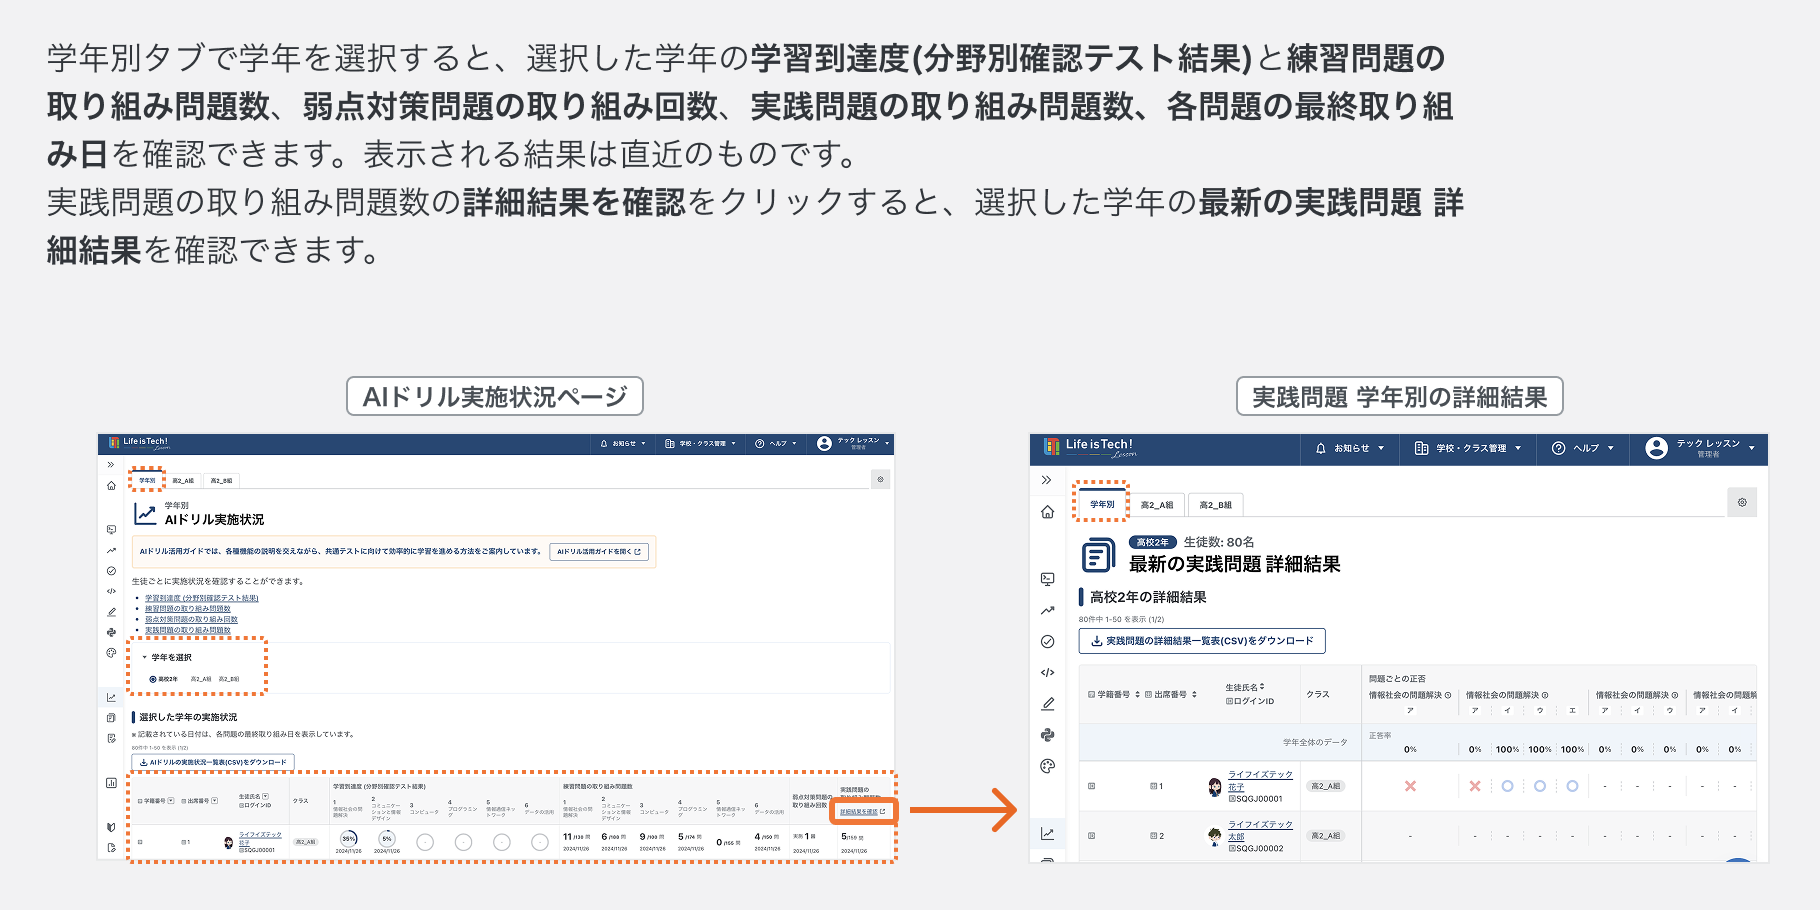The height and width of the screenshot is (910, 1820).
Task: Open ライフイズテック花子 link in right screenshot
Action: pyautogui.click(x=1259, y=780)
